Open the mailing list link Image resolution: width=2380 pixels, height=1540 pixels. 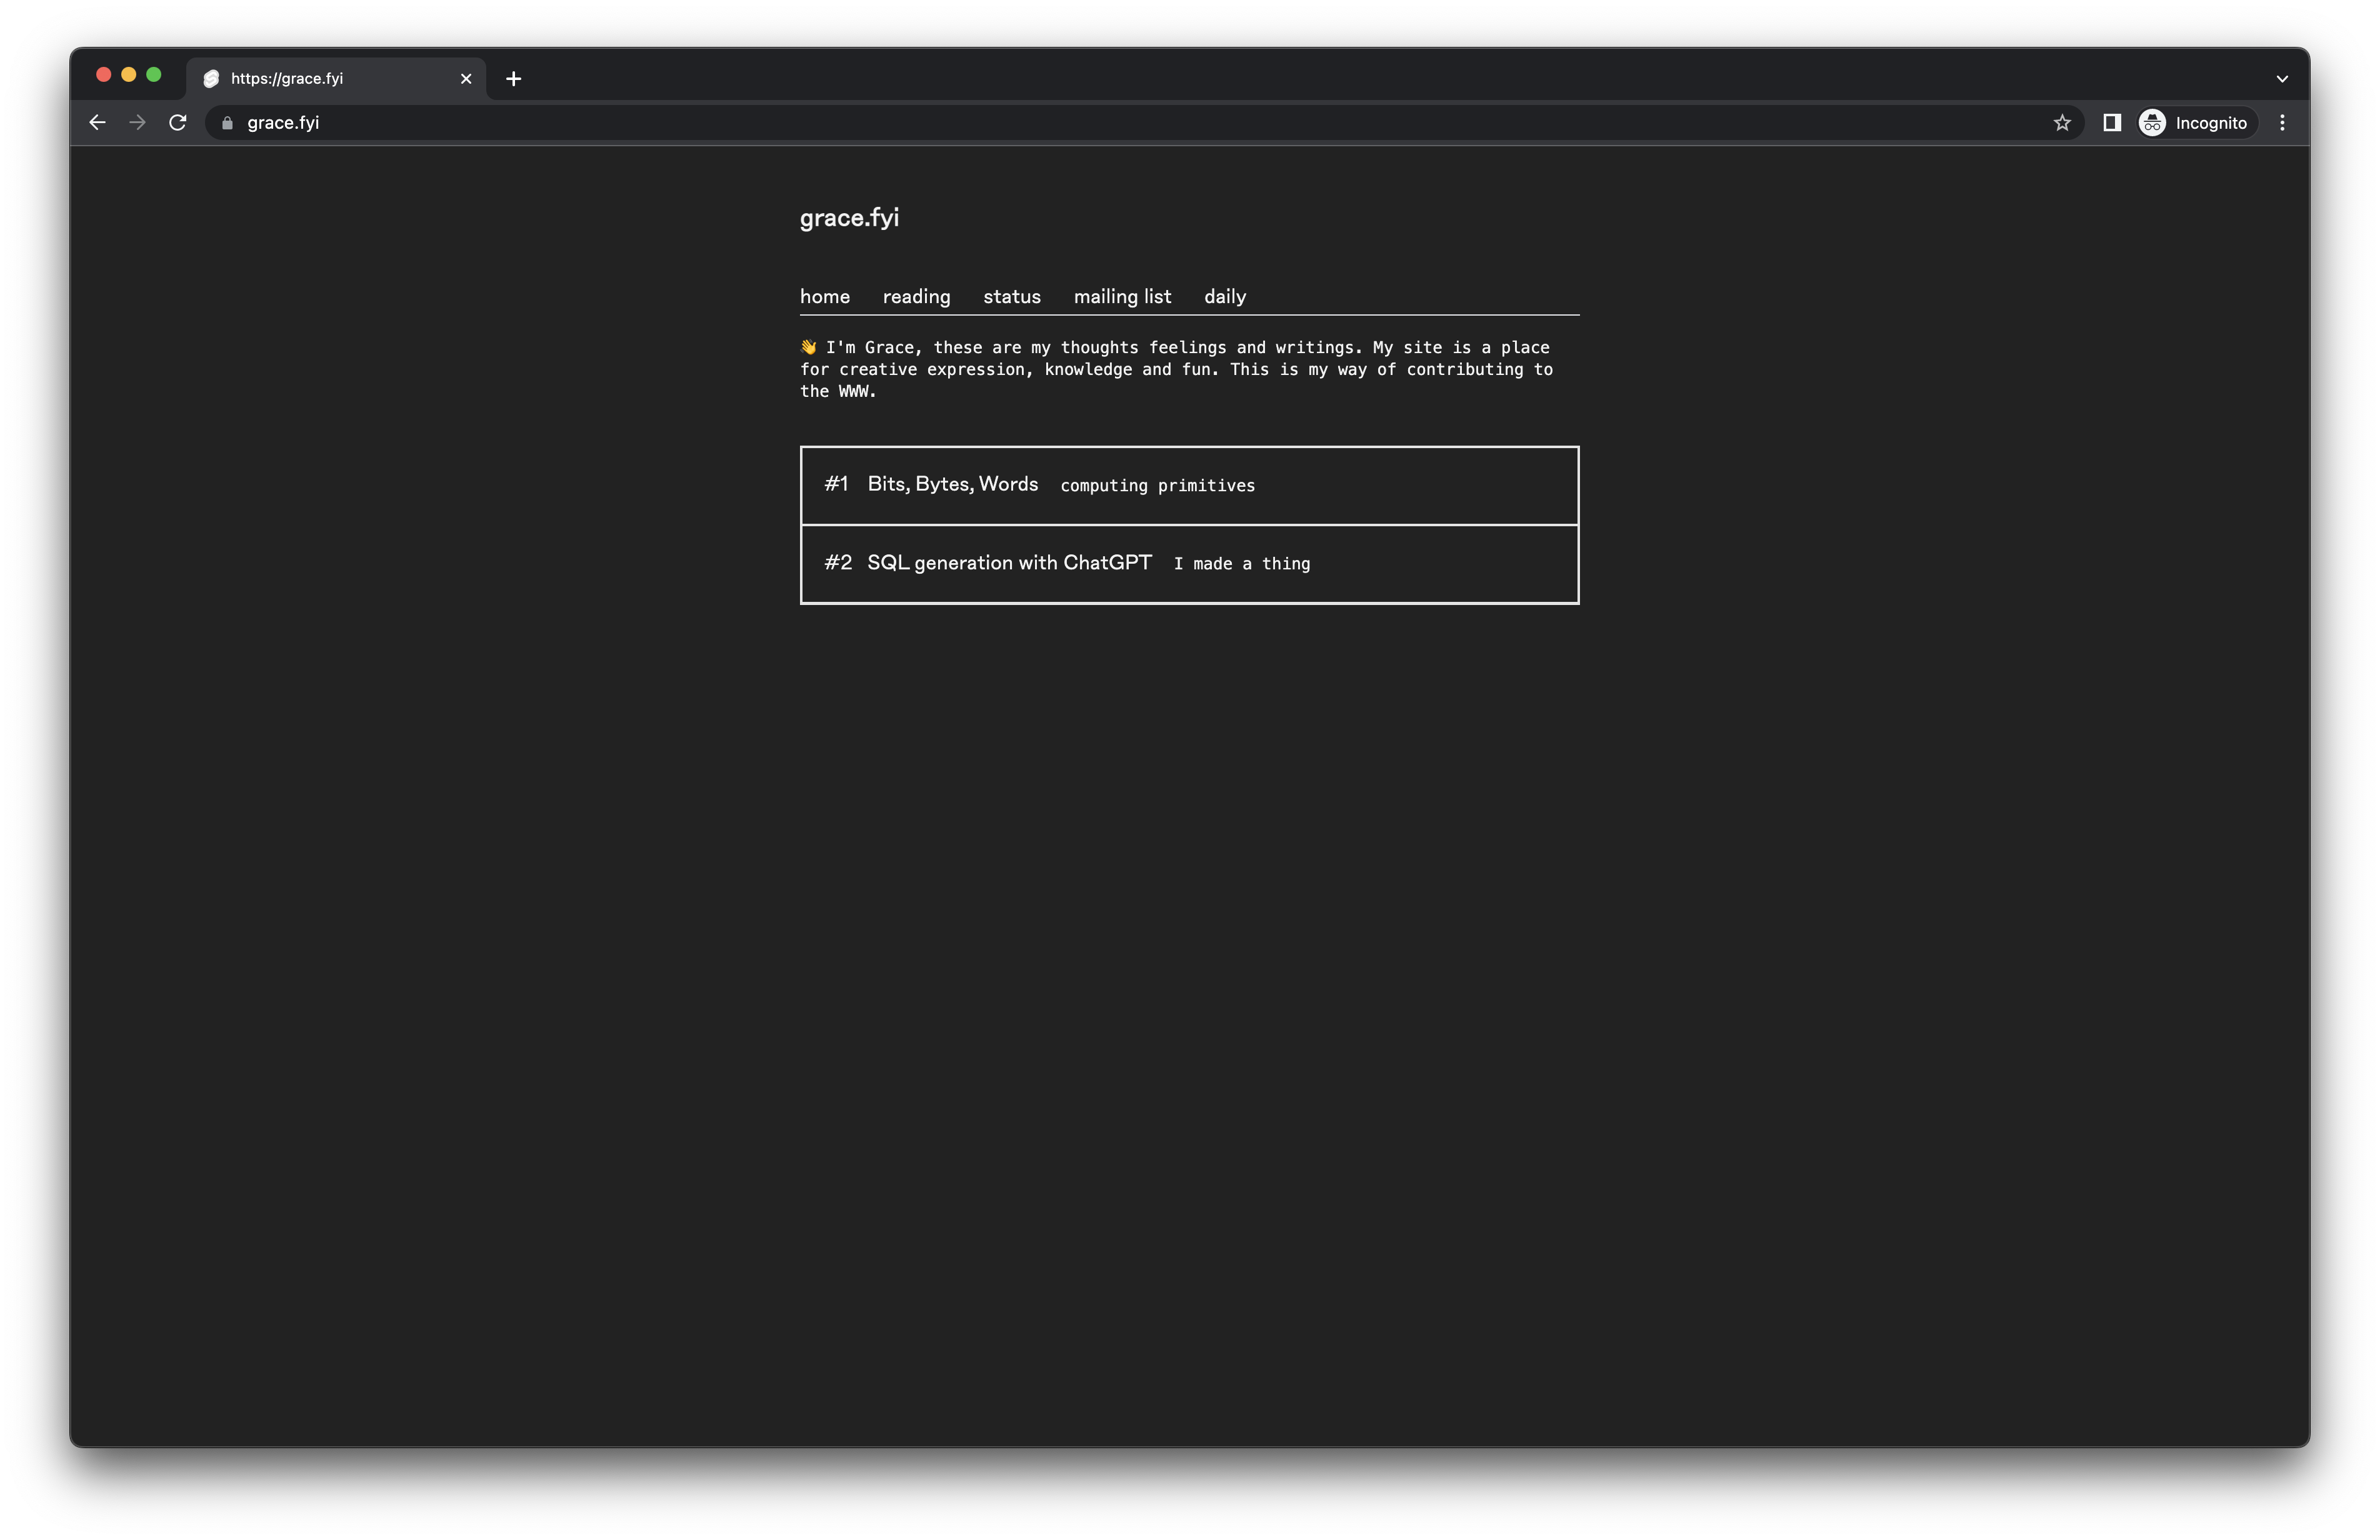coord(1122,297)
